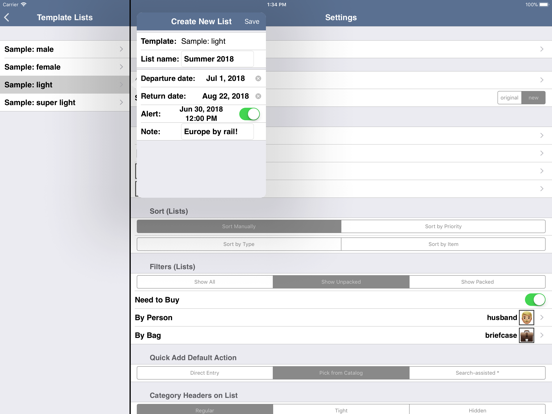Clear the Departure date value
This screenshot has width=552, height=414.
[x=258, y=79]
